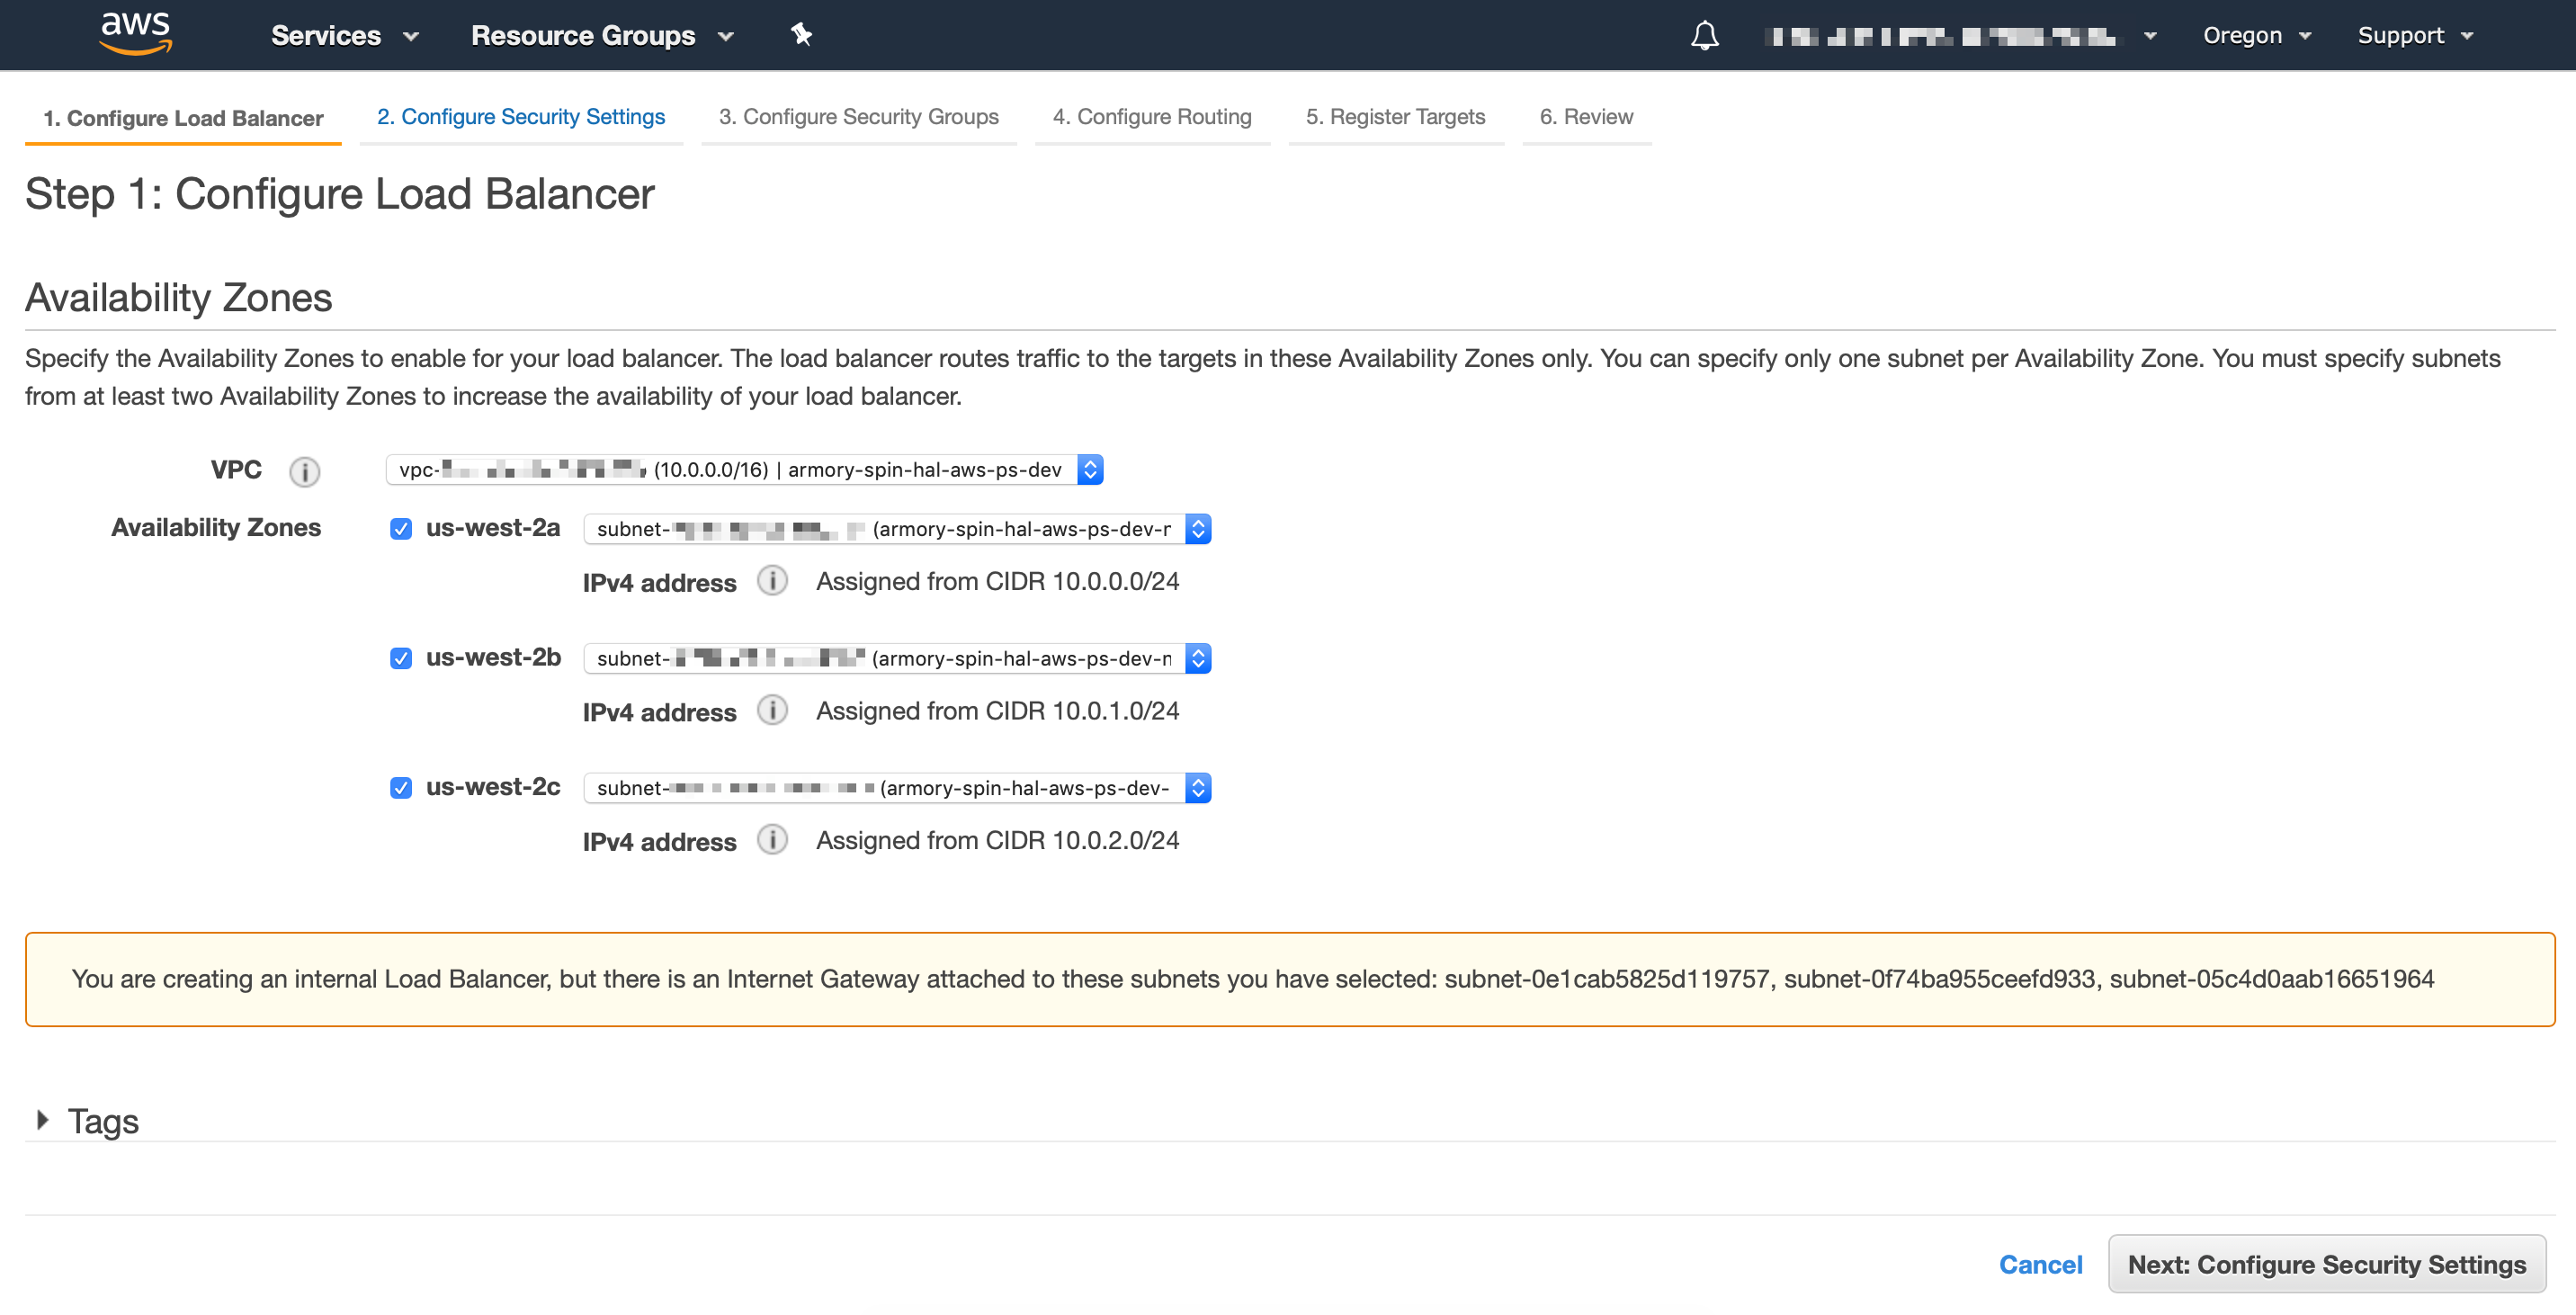Uncheck the us-west-2a availability zone
The image size is (2576, 1315).
pos(401,529)
